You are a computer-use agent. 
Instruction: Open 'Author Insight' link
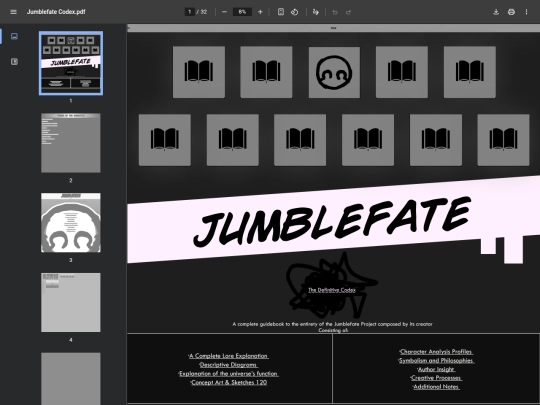(x=436, y=369)
